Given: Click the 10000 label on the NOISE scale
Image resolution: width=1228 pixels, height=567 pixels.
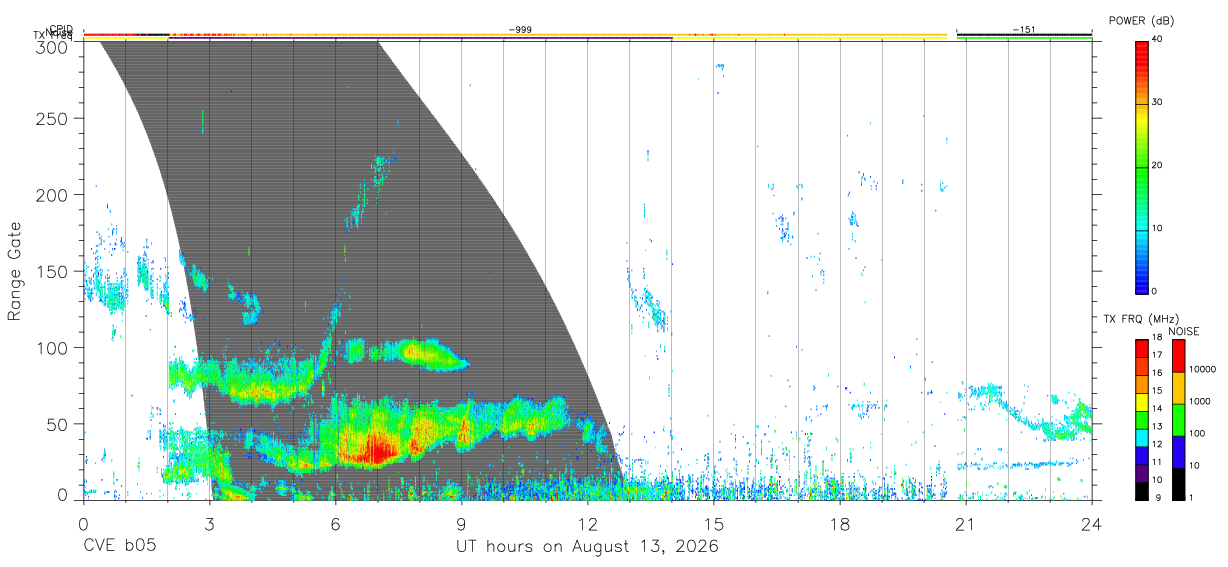Looking at the screenshot, I should coord(1202,369).
